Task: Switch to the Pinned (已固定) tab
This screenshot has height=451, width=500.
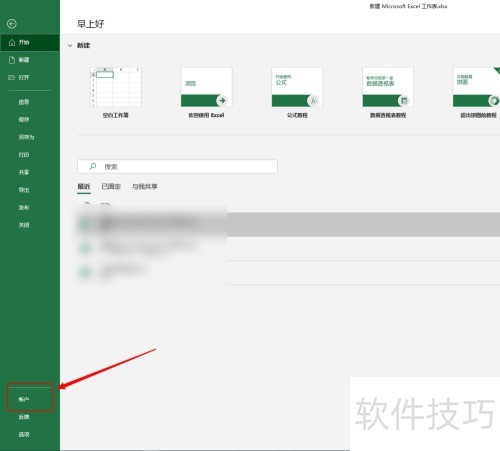Action: [x=111, y=186]
